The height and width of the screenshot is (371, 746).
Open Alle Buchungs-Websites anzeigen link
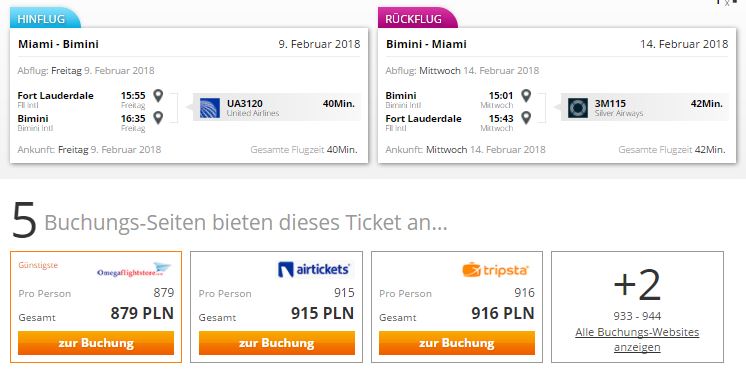click(x=637, y=340)
